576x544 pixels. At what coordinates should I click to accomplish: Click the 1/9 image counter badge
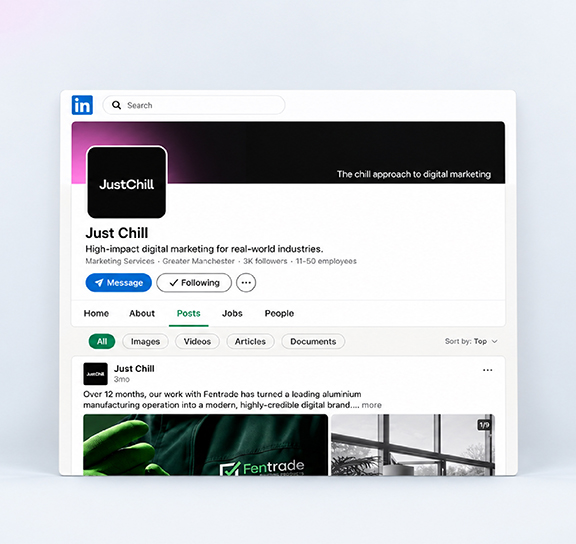click(x=484, y=425)
